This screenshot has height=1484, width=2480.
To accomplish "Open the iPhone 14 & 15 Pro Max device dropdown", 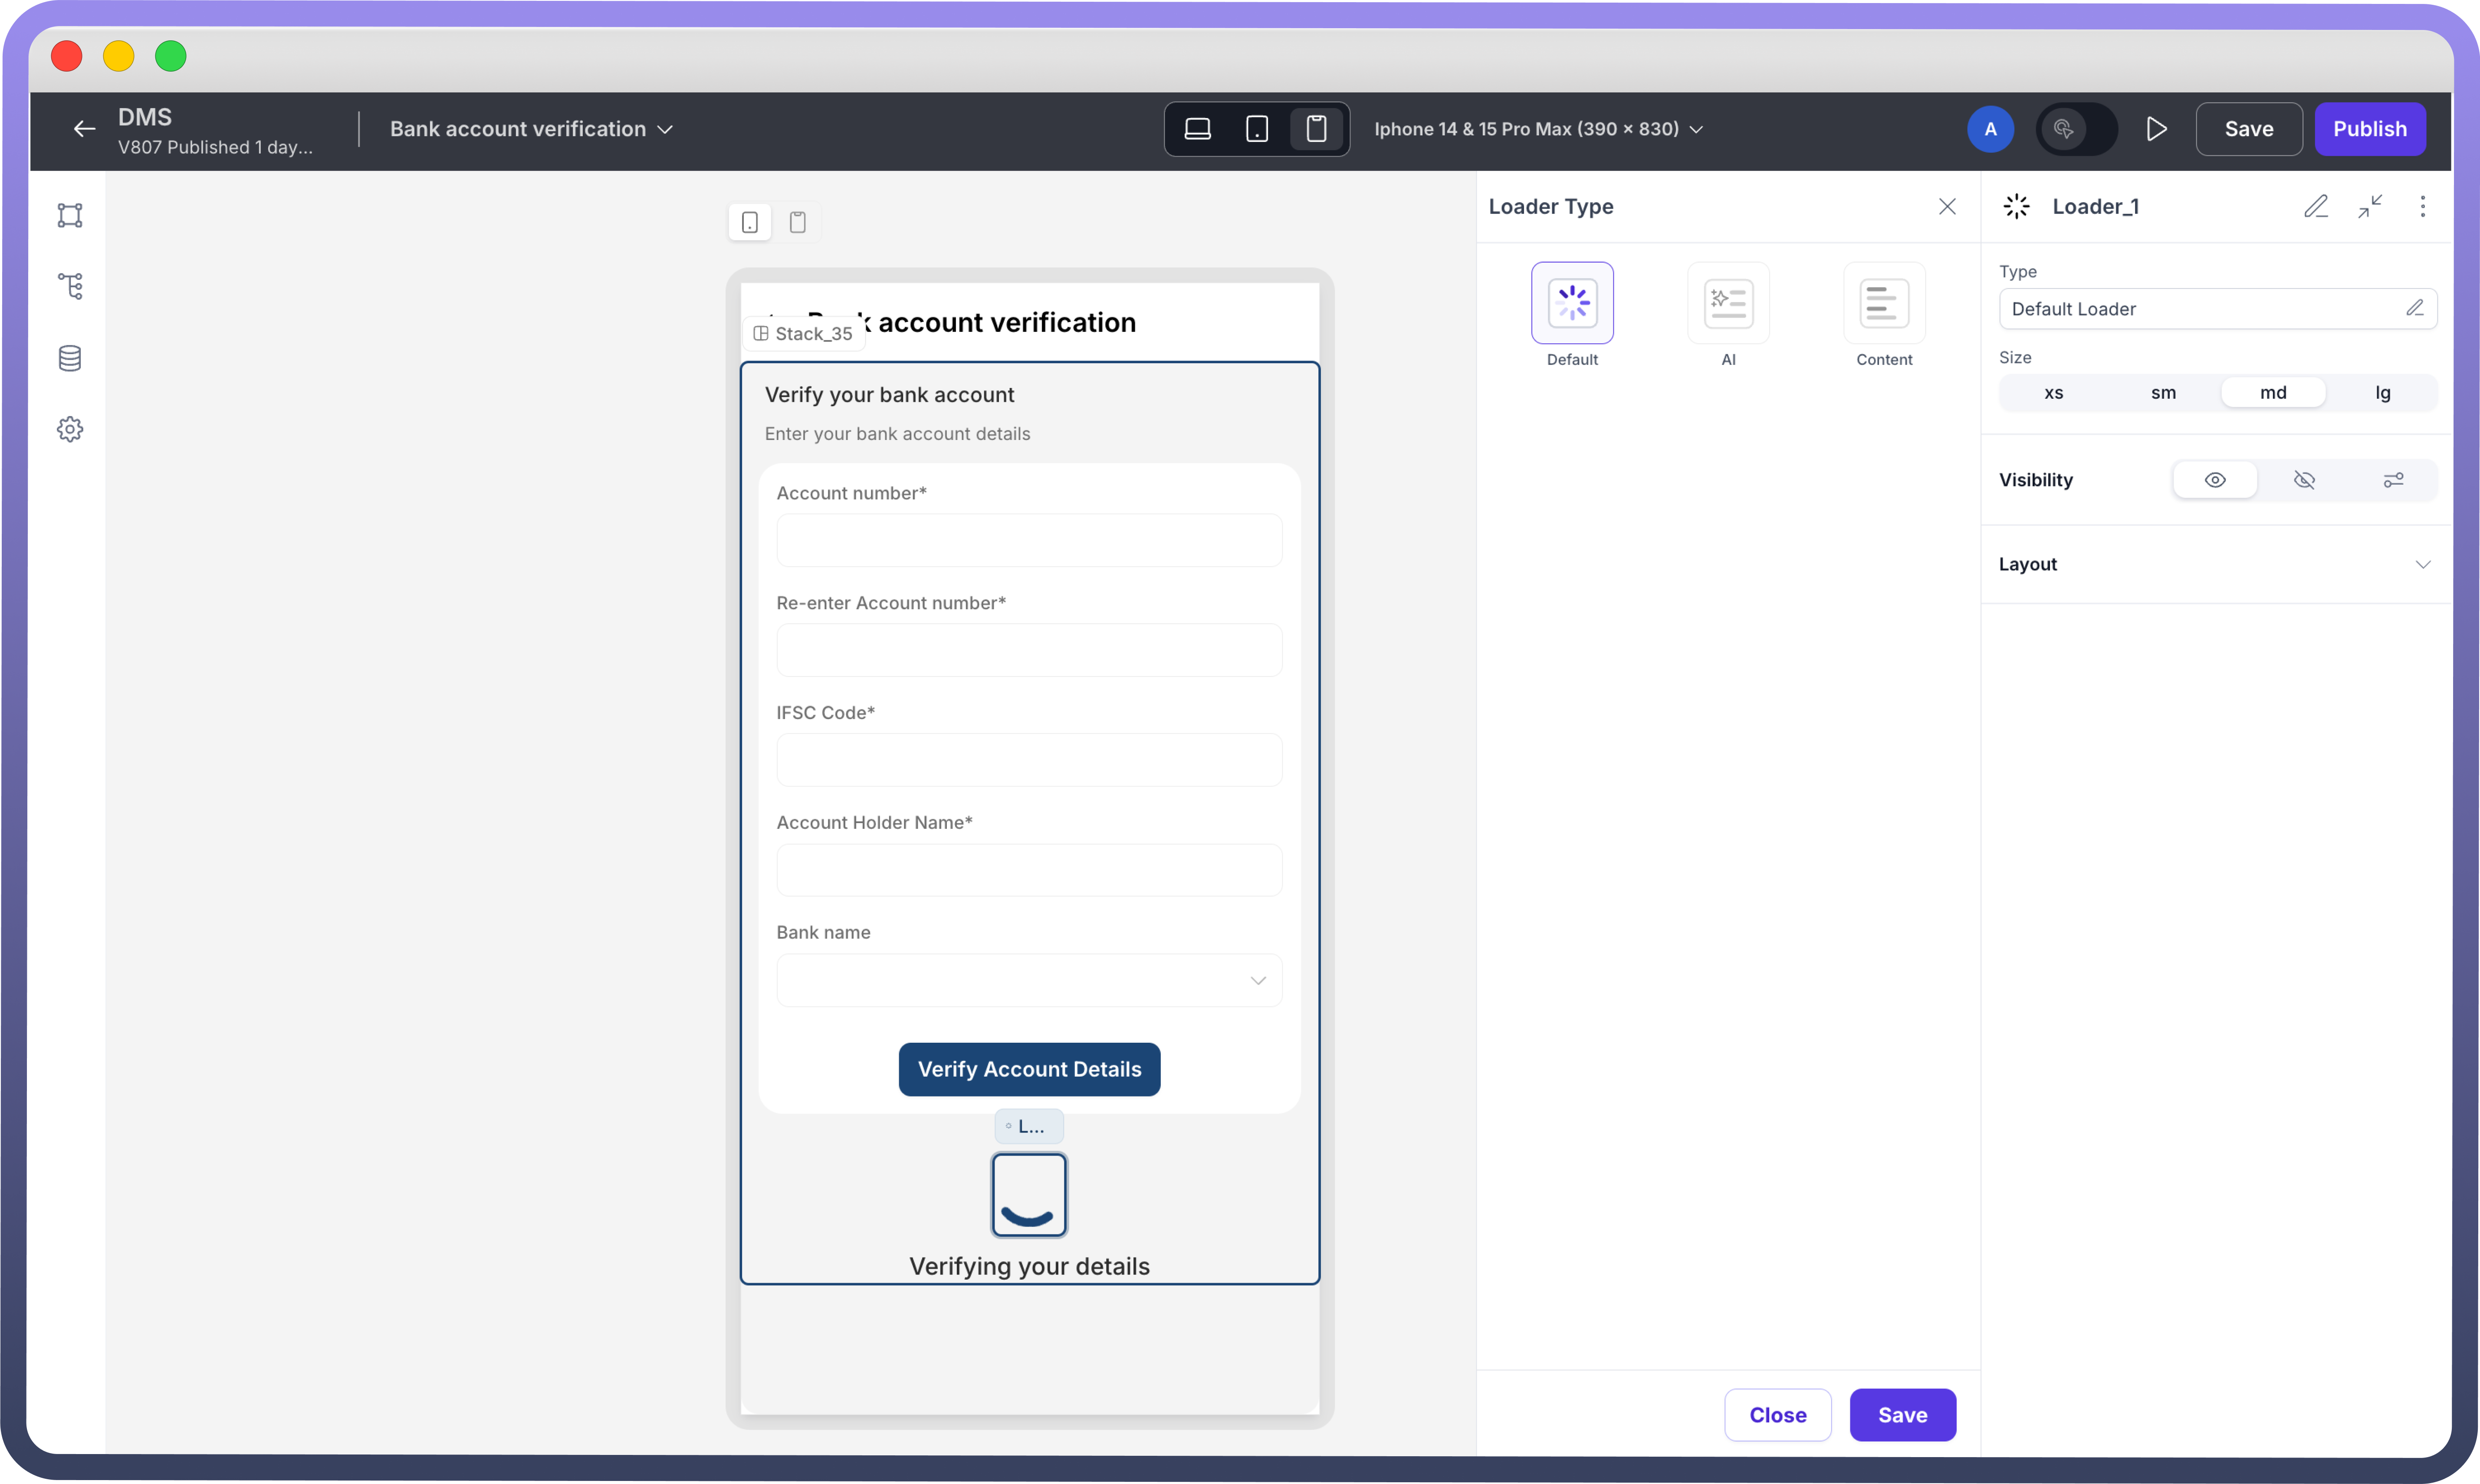I will (1538, 129).
